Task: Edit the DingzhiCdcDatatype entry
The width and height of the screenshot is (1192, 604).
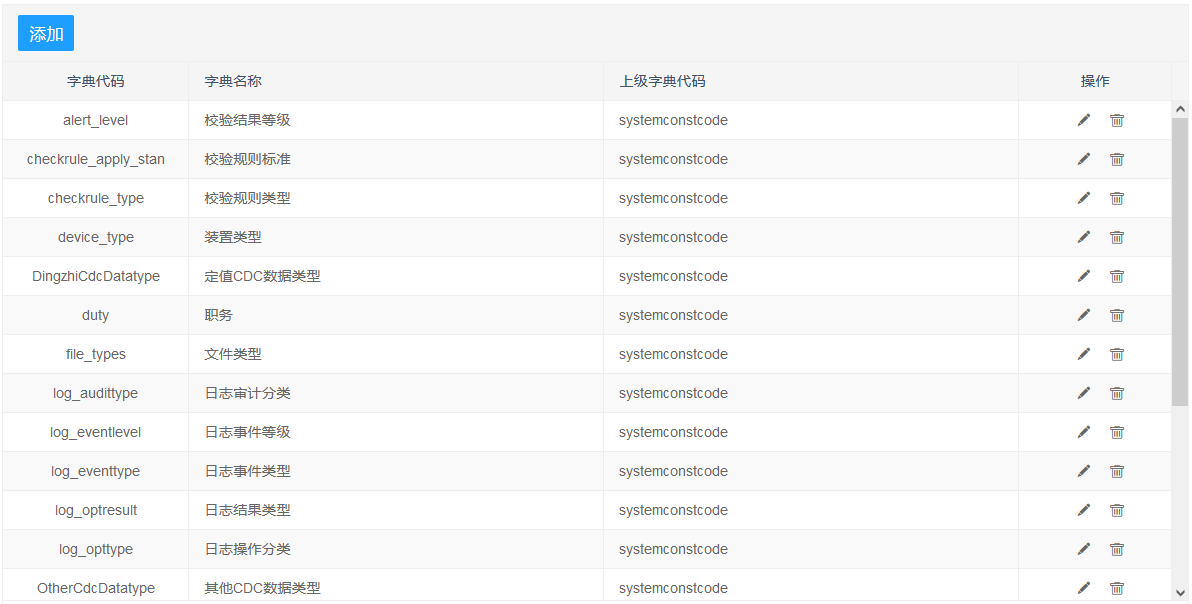Action: click(1084, 276)
